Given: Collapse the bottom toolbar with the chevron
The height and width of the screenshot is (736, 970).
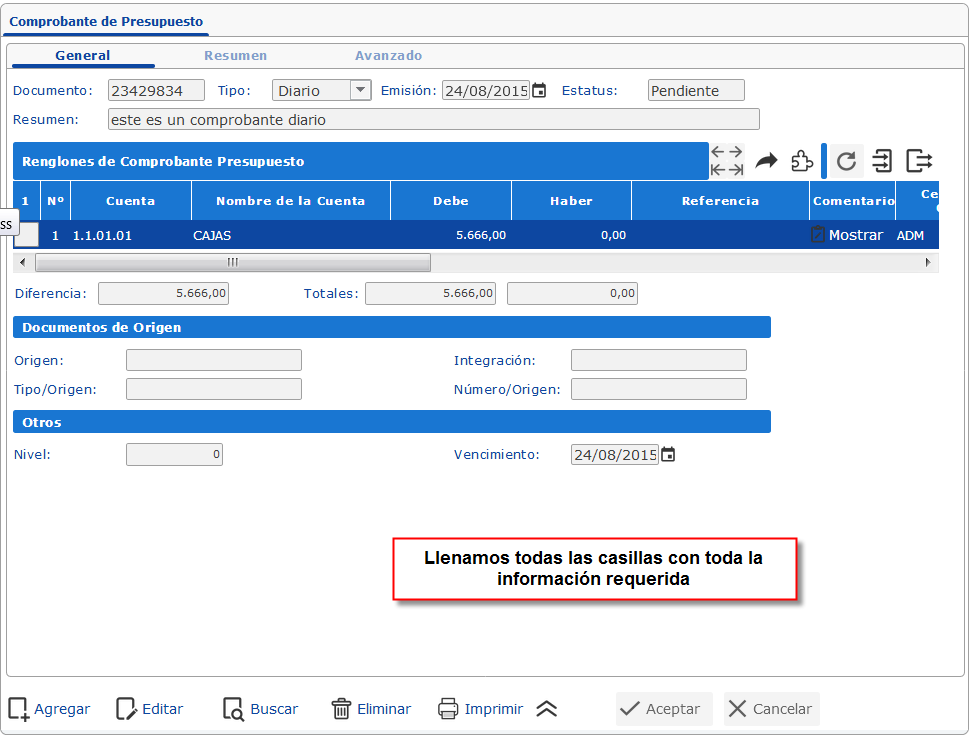Looking at the screenshot, I should (x=546, y=708).
